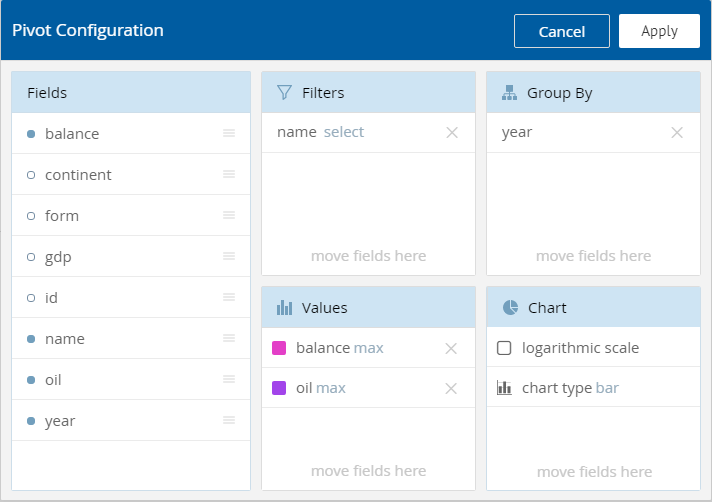Click the pink balance color swatch

279,348
